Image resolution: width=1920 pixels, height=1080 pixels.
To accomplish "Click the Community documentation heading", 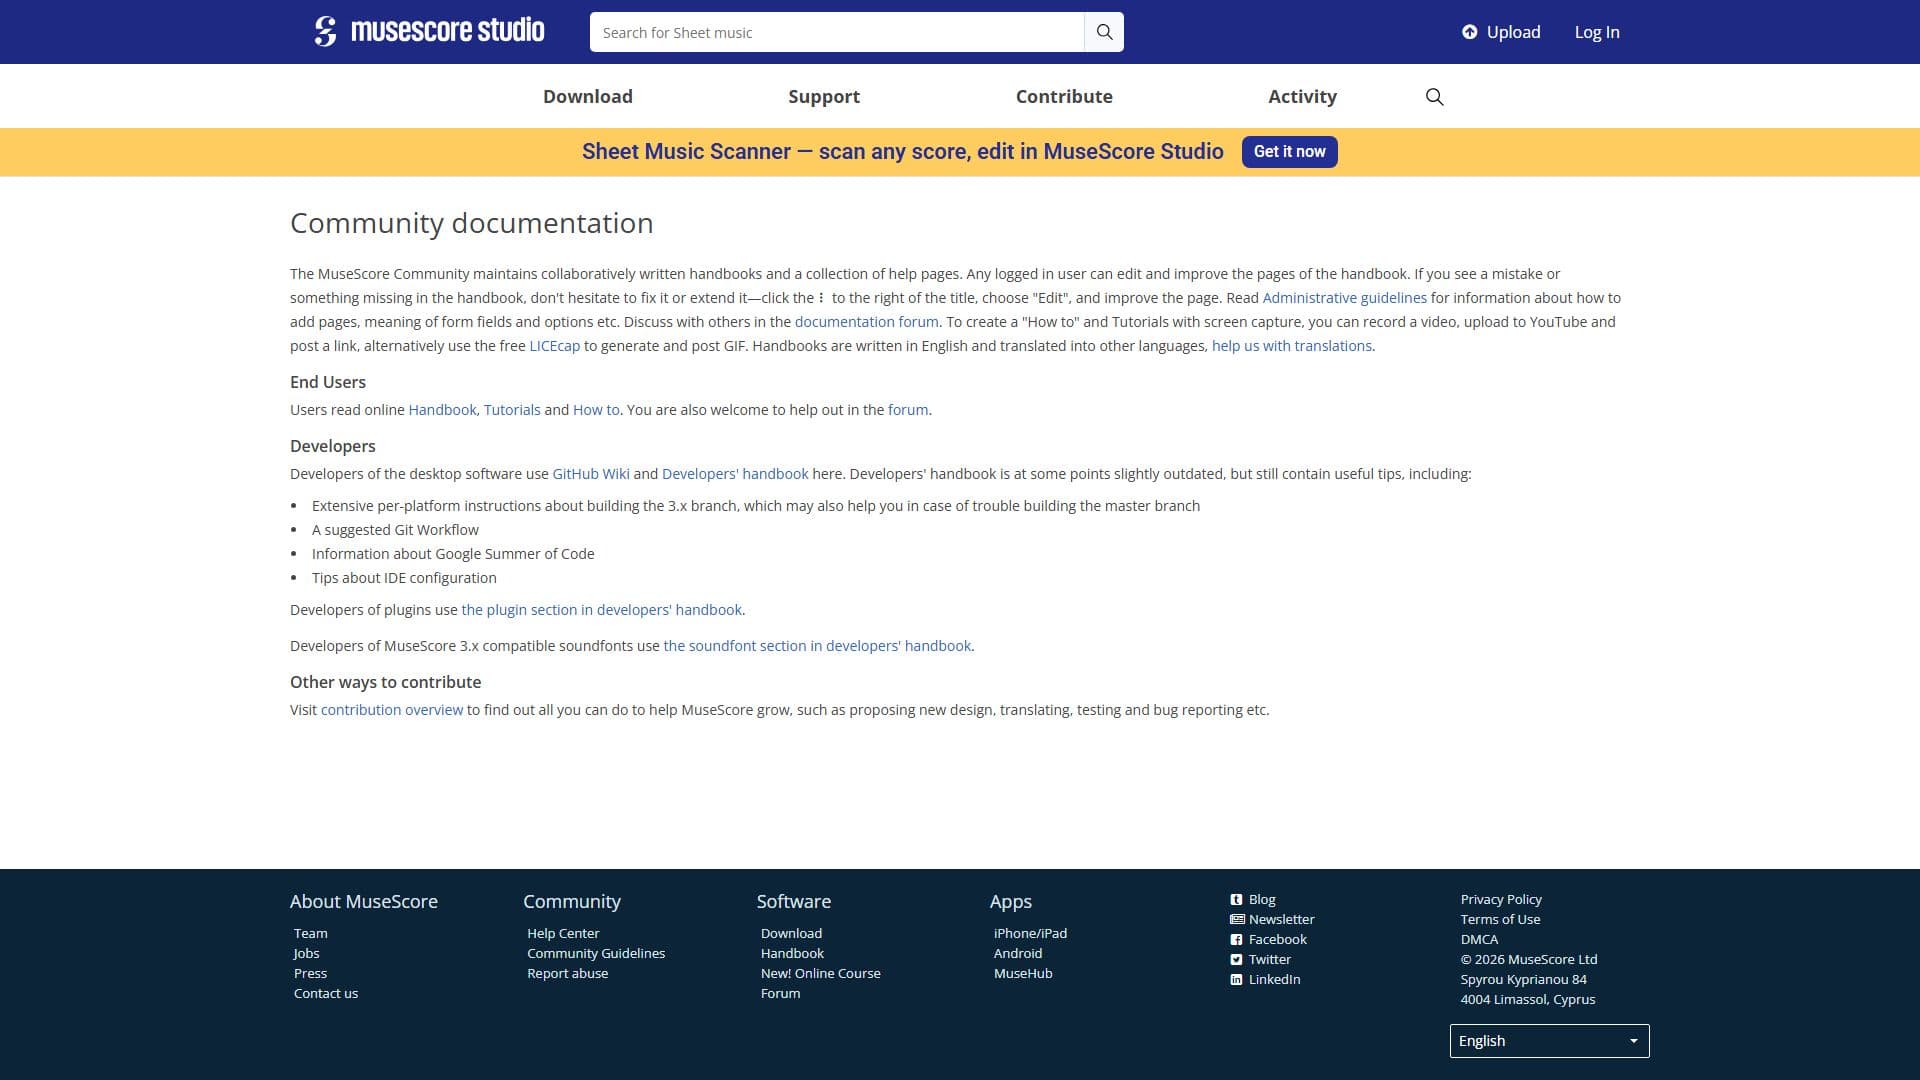I will coord(471,223).
